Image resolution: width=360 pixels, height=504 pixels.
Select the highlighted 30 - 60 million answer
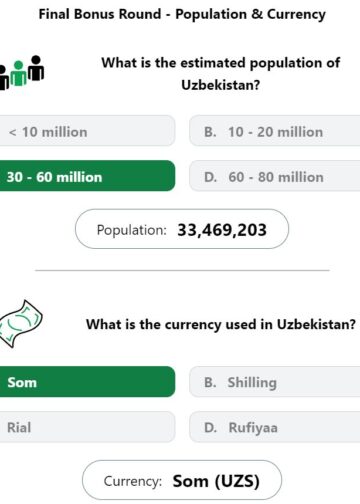tap(87, 176)
